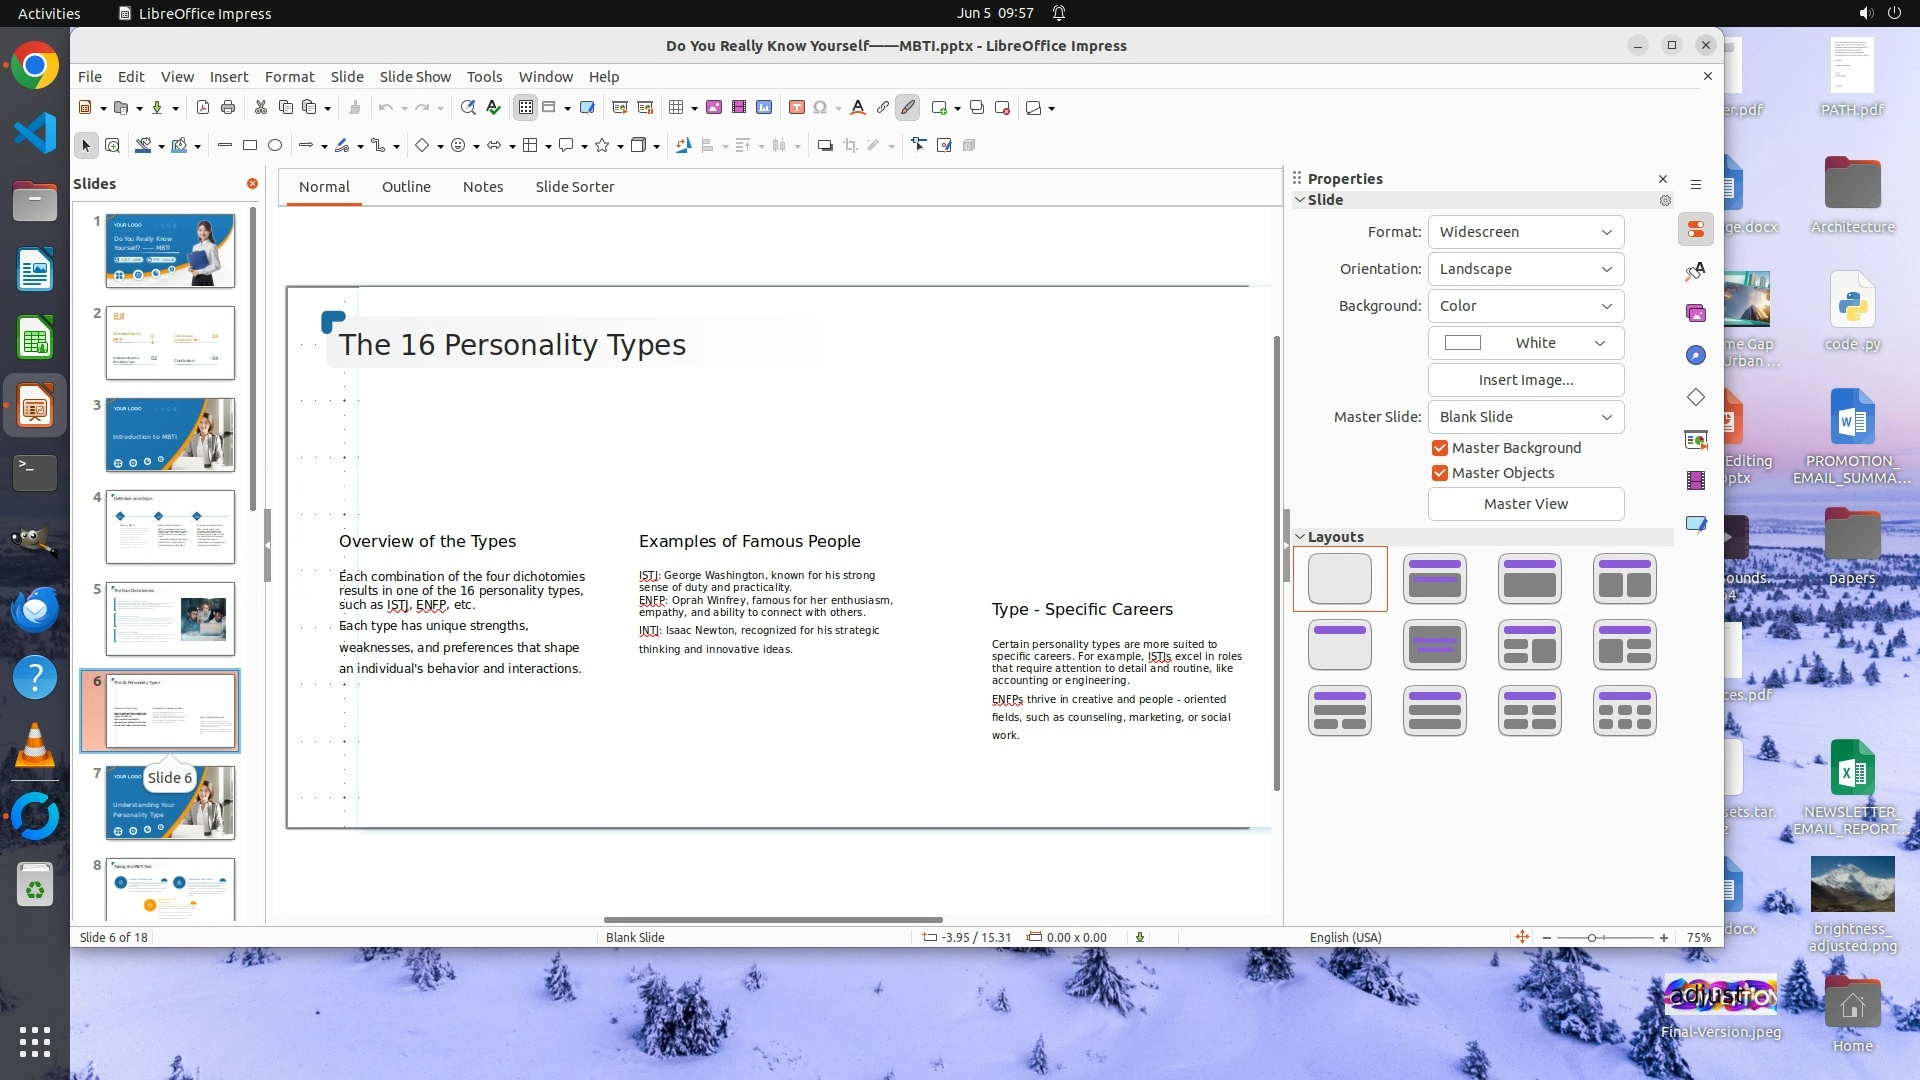Select the Rectangle drawing tool
The height and width of the screenshot is (1080, 1920).
(250, 146)
